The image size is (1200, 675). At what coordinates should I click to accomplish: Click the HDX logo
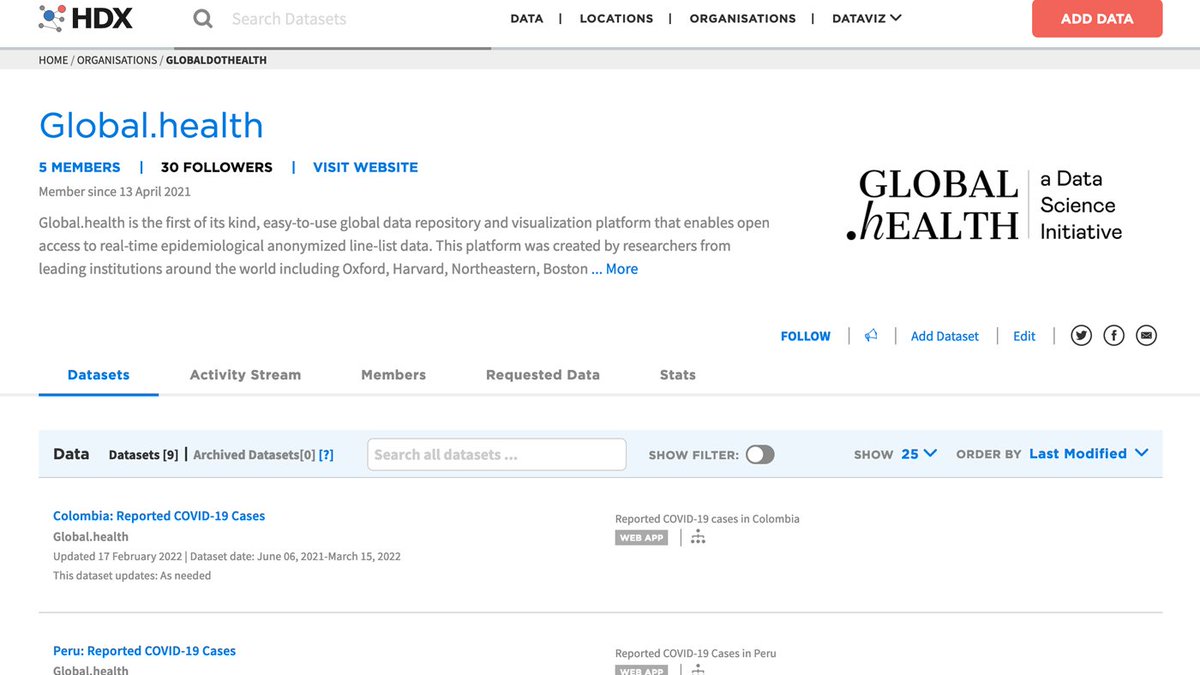(86, 18)
